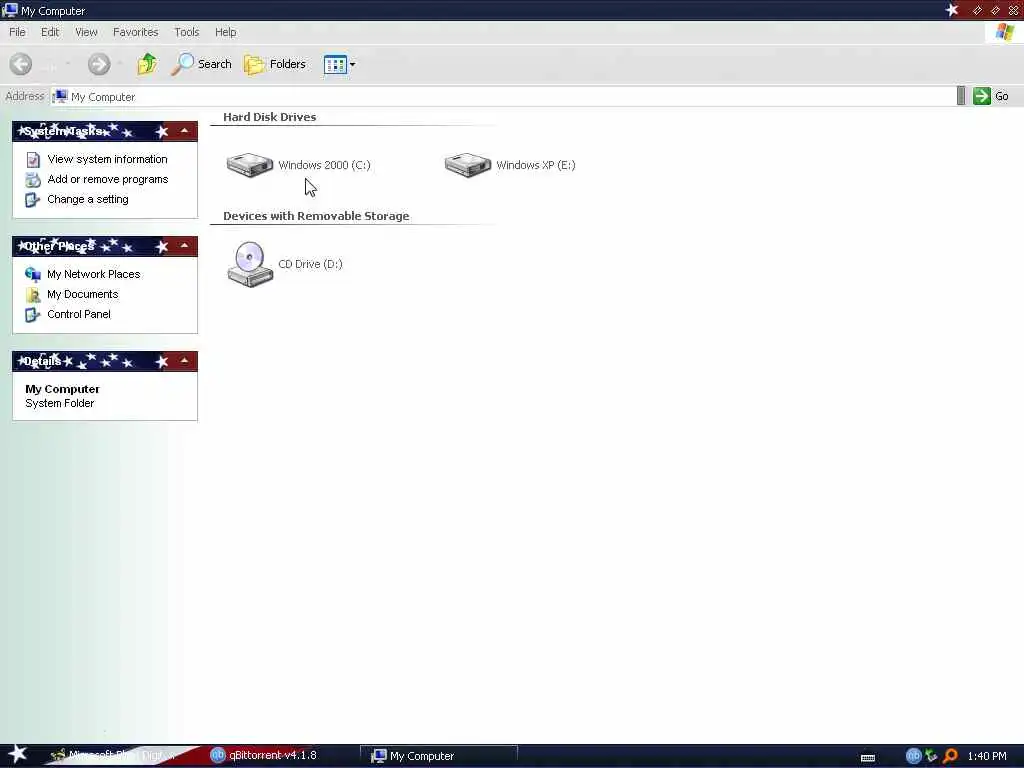The height and width of the screenshot is (768, 1024).
Task: Open the File menu
Action: (x=17, y=32)
